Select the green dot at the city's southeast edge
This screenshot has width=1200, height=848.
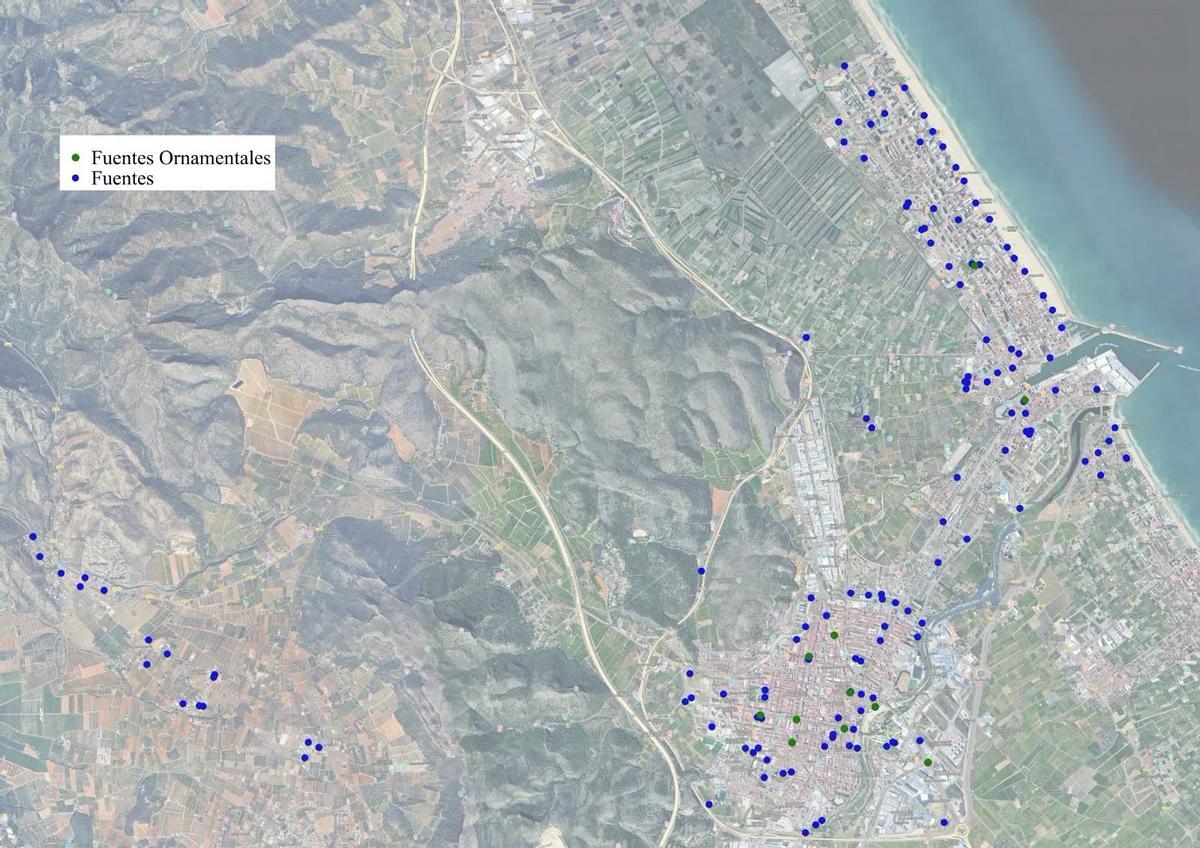point(928,763)
